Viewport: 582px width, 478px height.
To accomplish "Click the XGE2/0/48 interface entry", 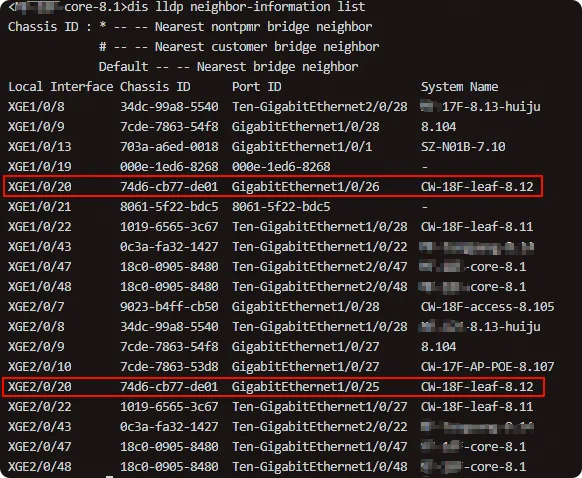I will pyautogui.click(x=40, y=467).
